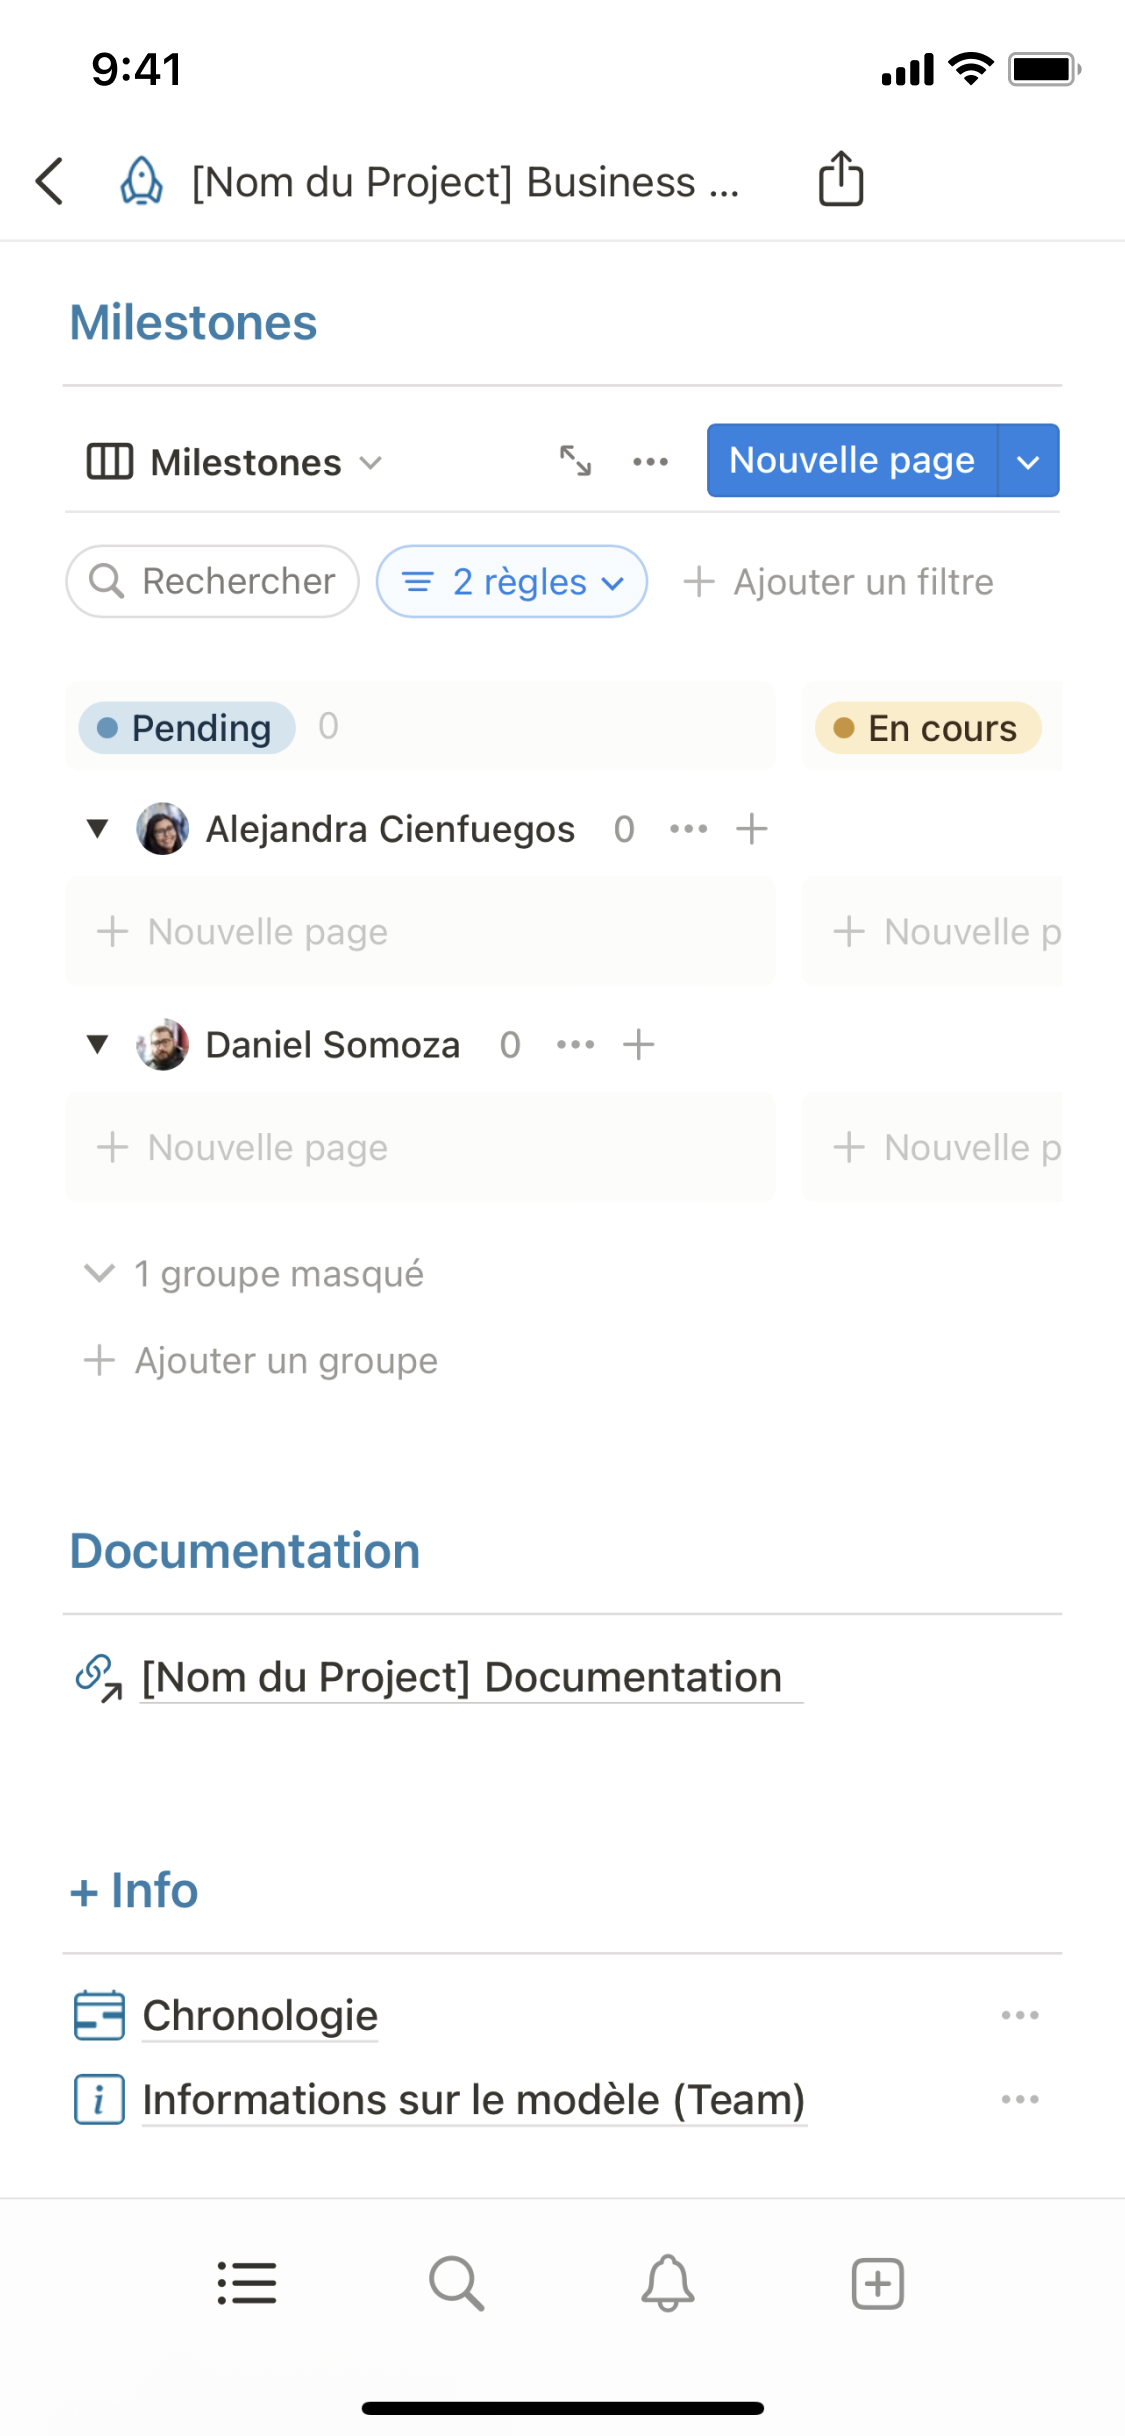Open [Nom du Project] Documentation link
1125x2436 pixels.
click(x=461, y=1677)
